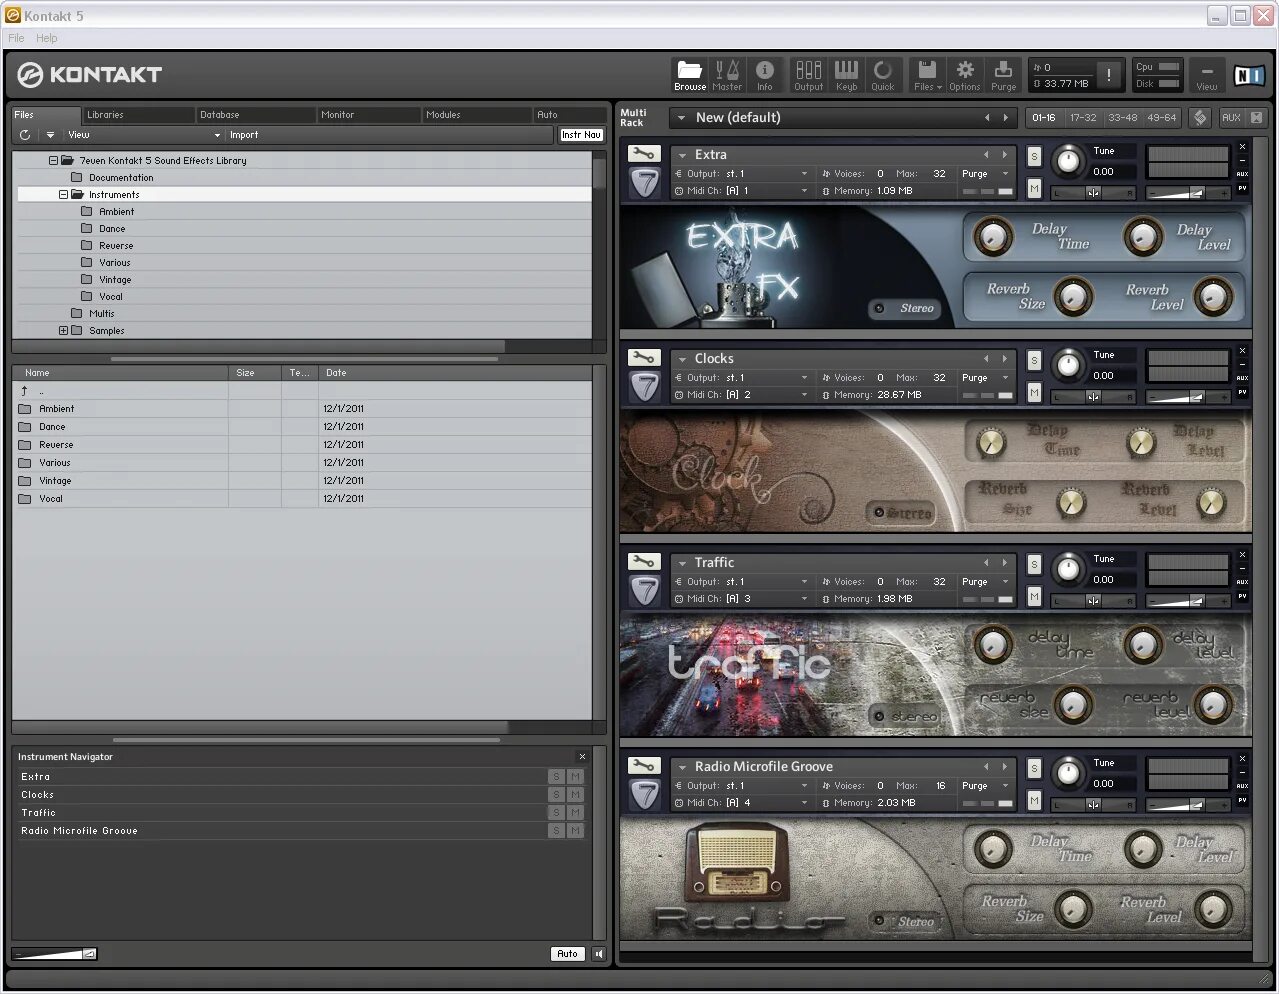Viewport: 1279px width, 994px height.
Task: Adjust the Extra instrument volume slider
Action: (x=1187, y=193)
